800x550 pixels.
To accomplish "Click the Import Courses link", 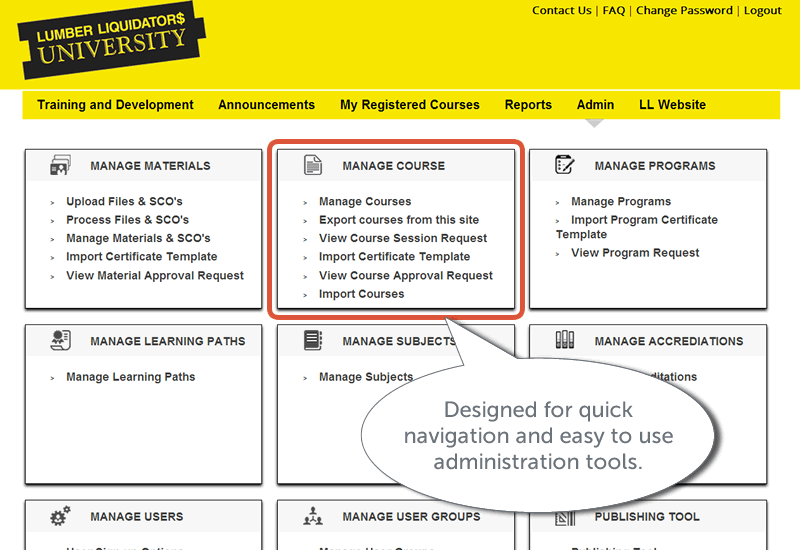I will (361, 293).
